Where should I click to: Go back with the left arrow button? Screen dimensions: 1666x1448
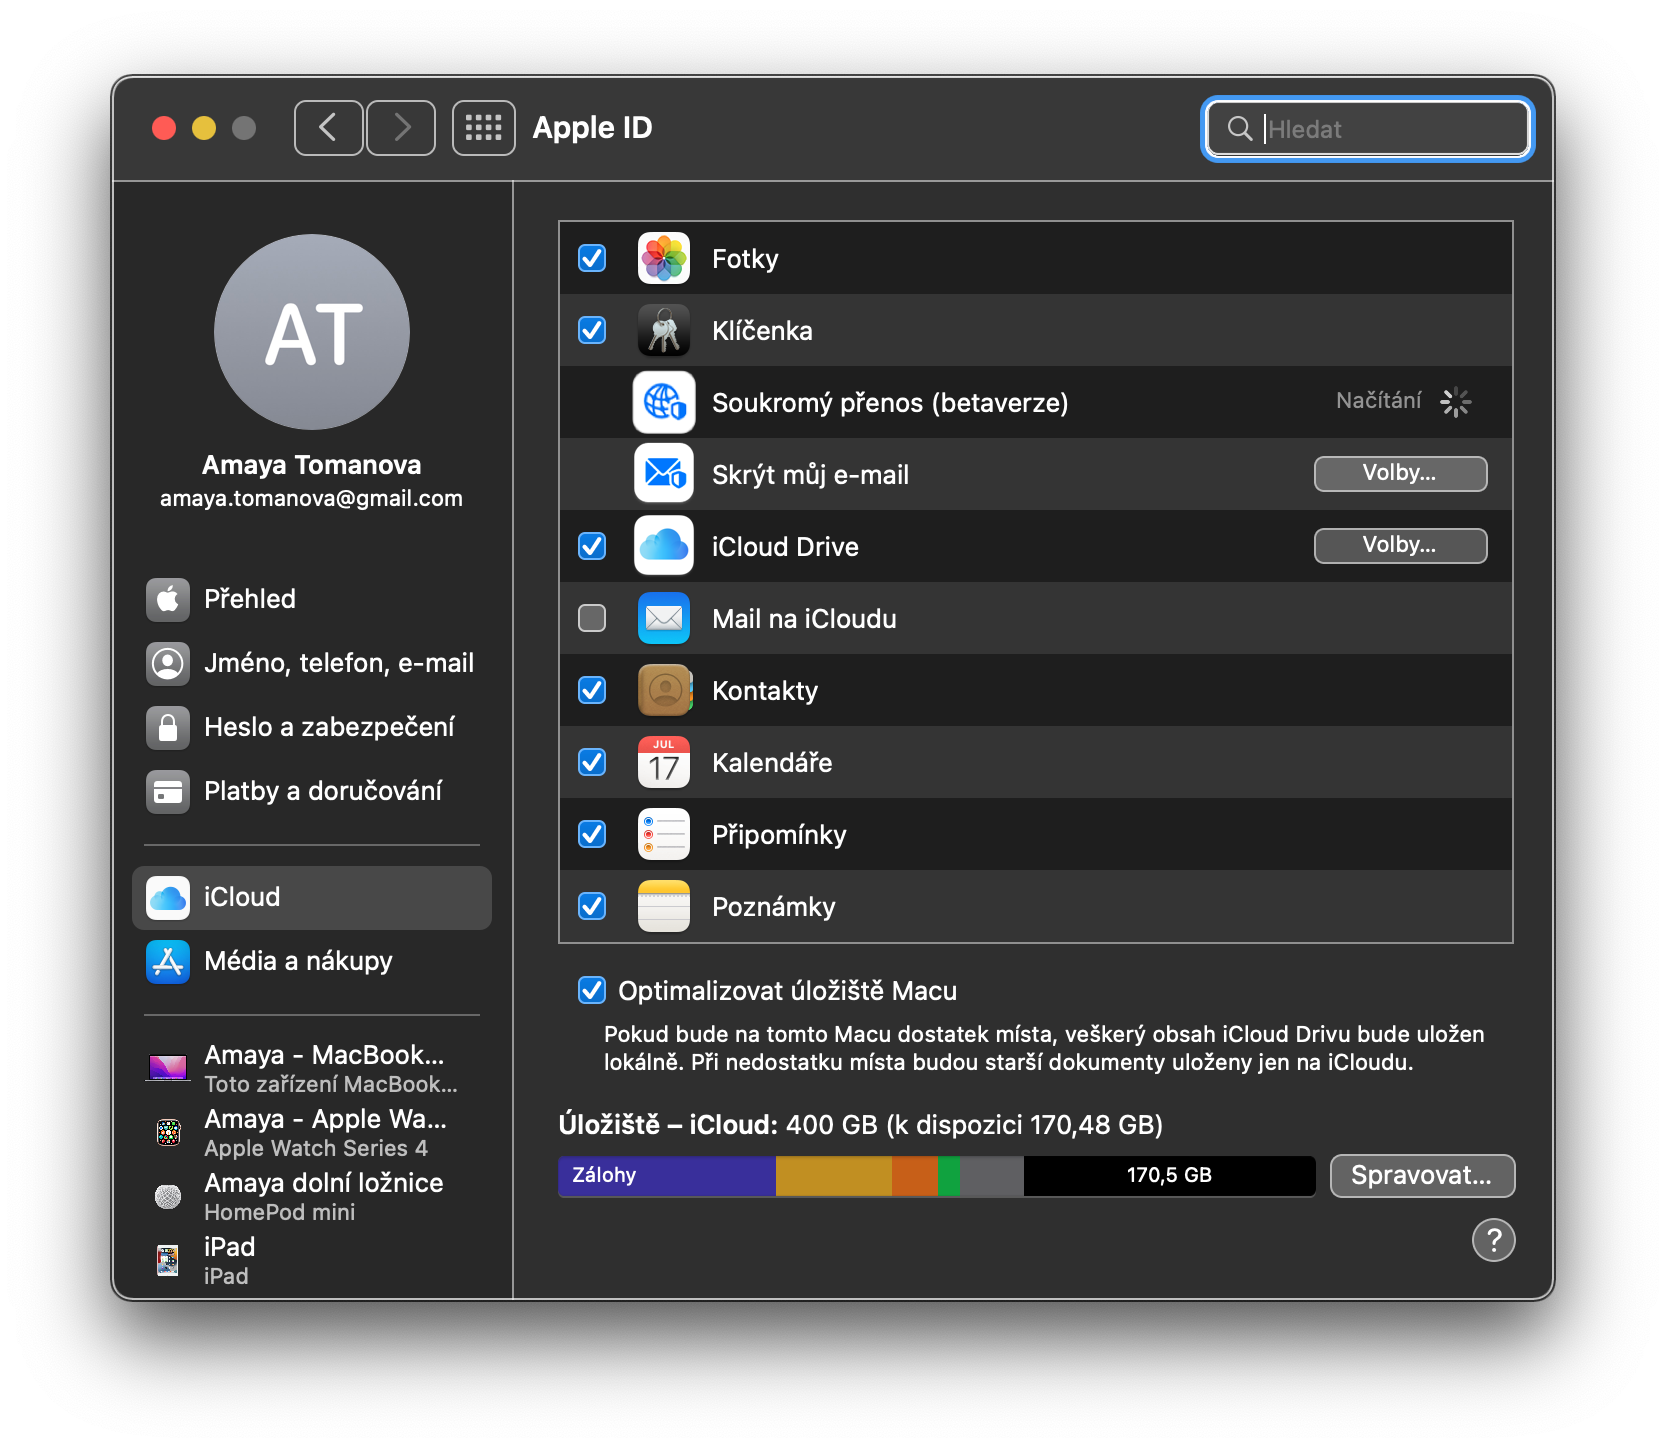tap(328, 128)
